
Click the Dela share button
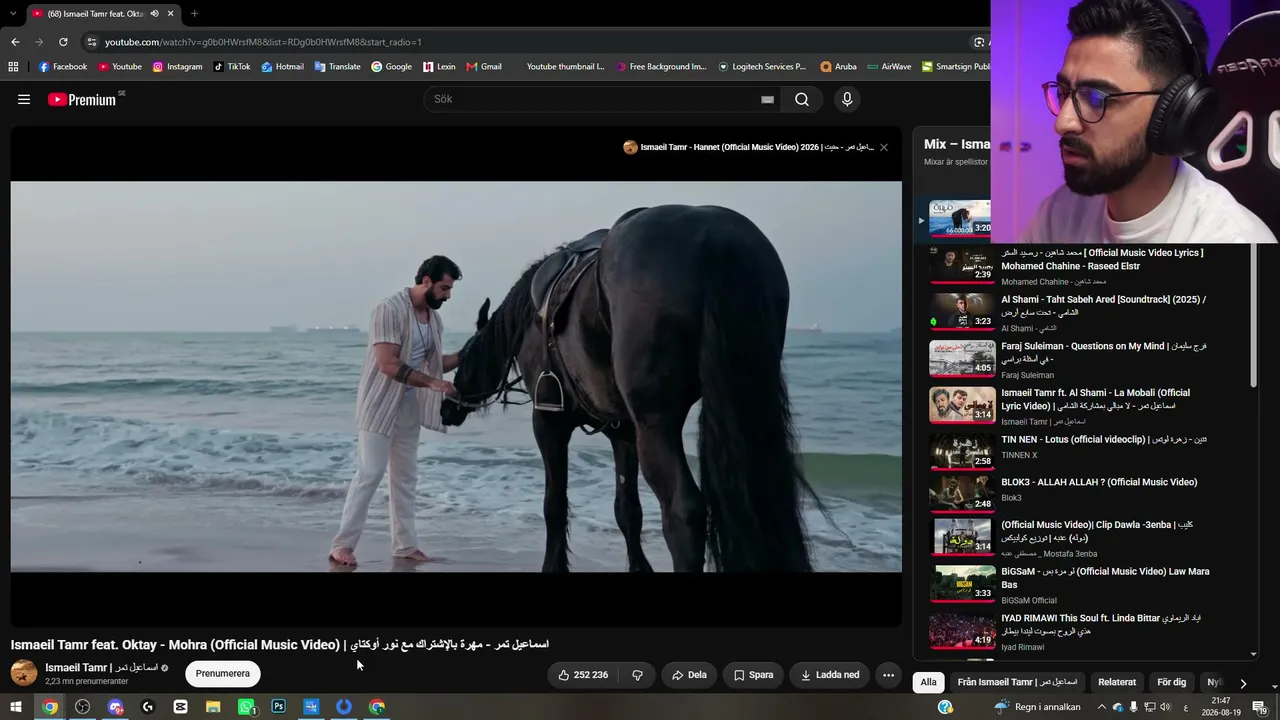[689, 675]
